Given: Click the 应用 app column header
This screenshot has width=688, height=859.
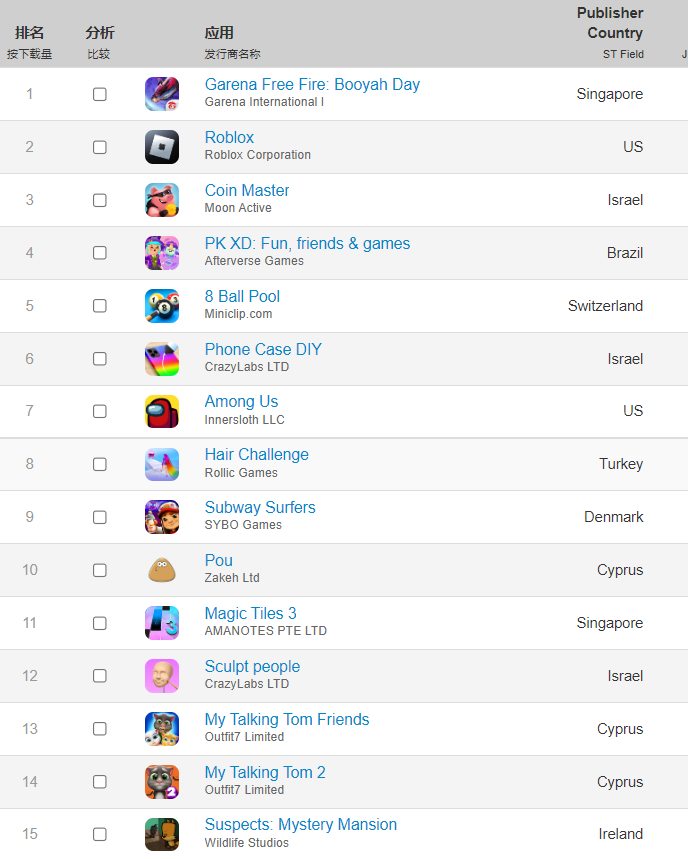Looking at the screenshot, I should pos(219,33).
